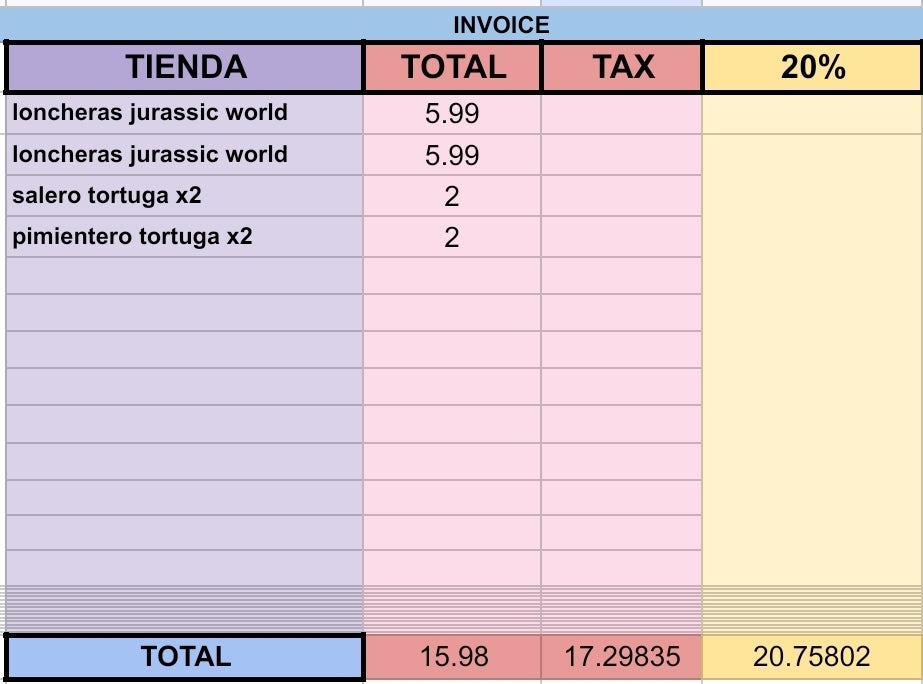The height and width of the screenshot is (684, 923).
Task: Select the pimientero tortuga x2 cell
Action: [185, 238]
